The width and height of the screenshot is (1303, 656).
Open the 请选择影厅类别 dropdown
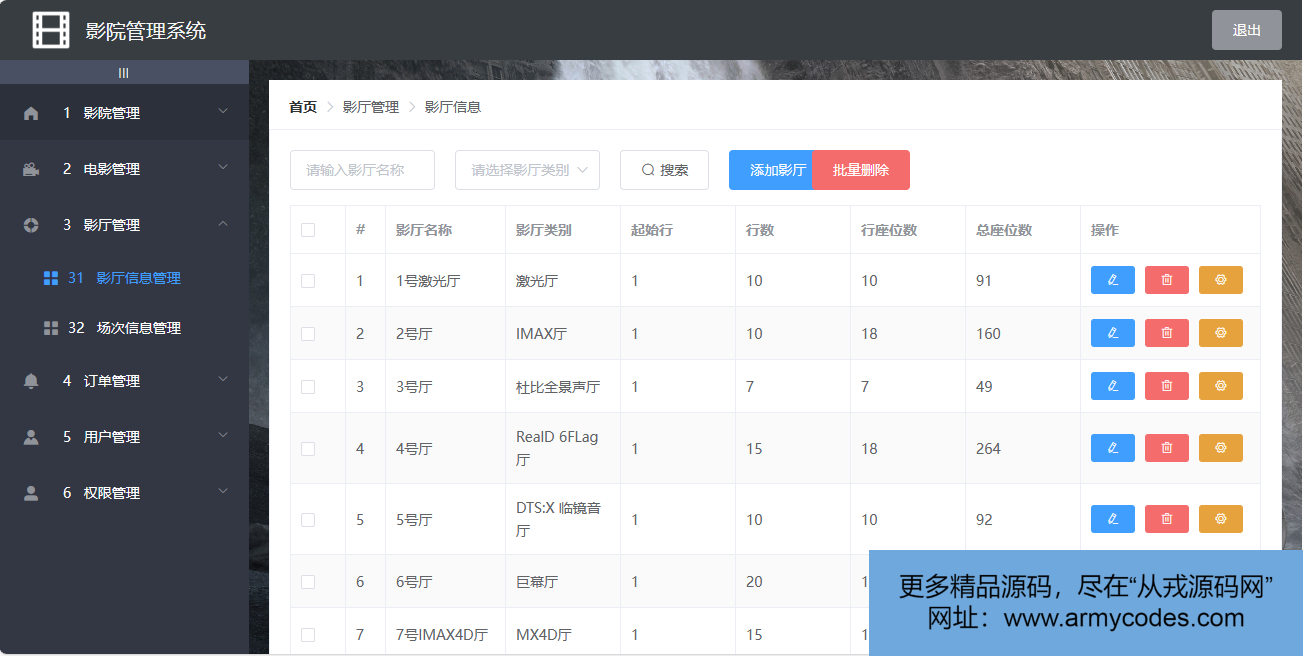527,170
